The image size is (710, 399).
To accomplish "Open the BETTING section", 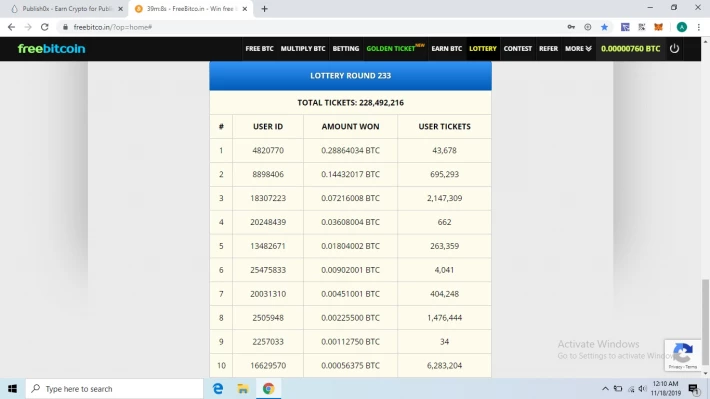I will coord(345,48).
